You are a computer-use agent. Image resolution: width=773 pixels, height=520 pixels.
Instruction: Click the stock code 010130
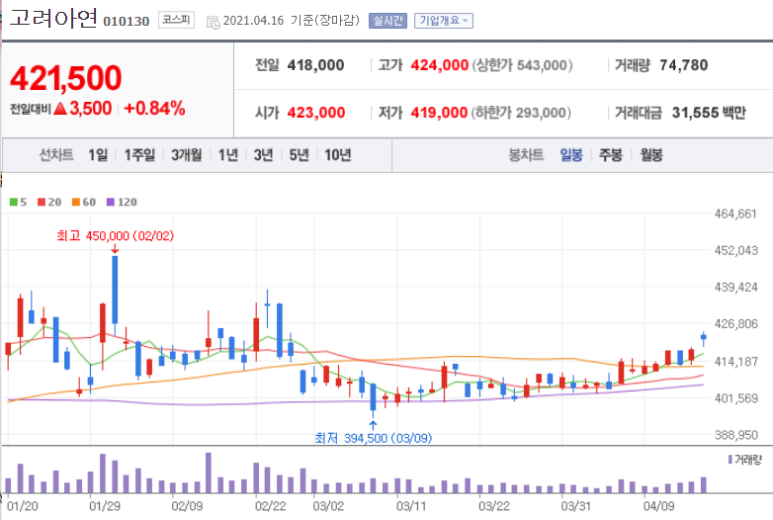pos(126,22)
